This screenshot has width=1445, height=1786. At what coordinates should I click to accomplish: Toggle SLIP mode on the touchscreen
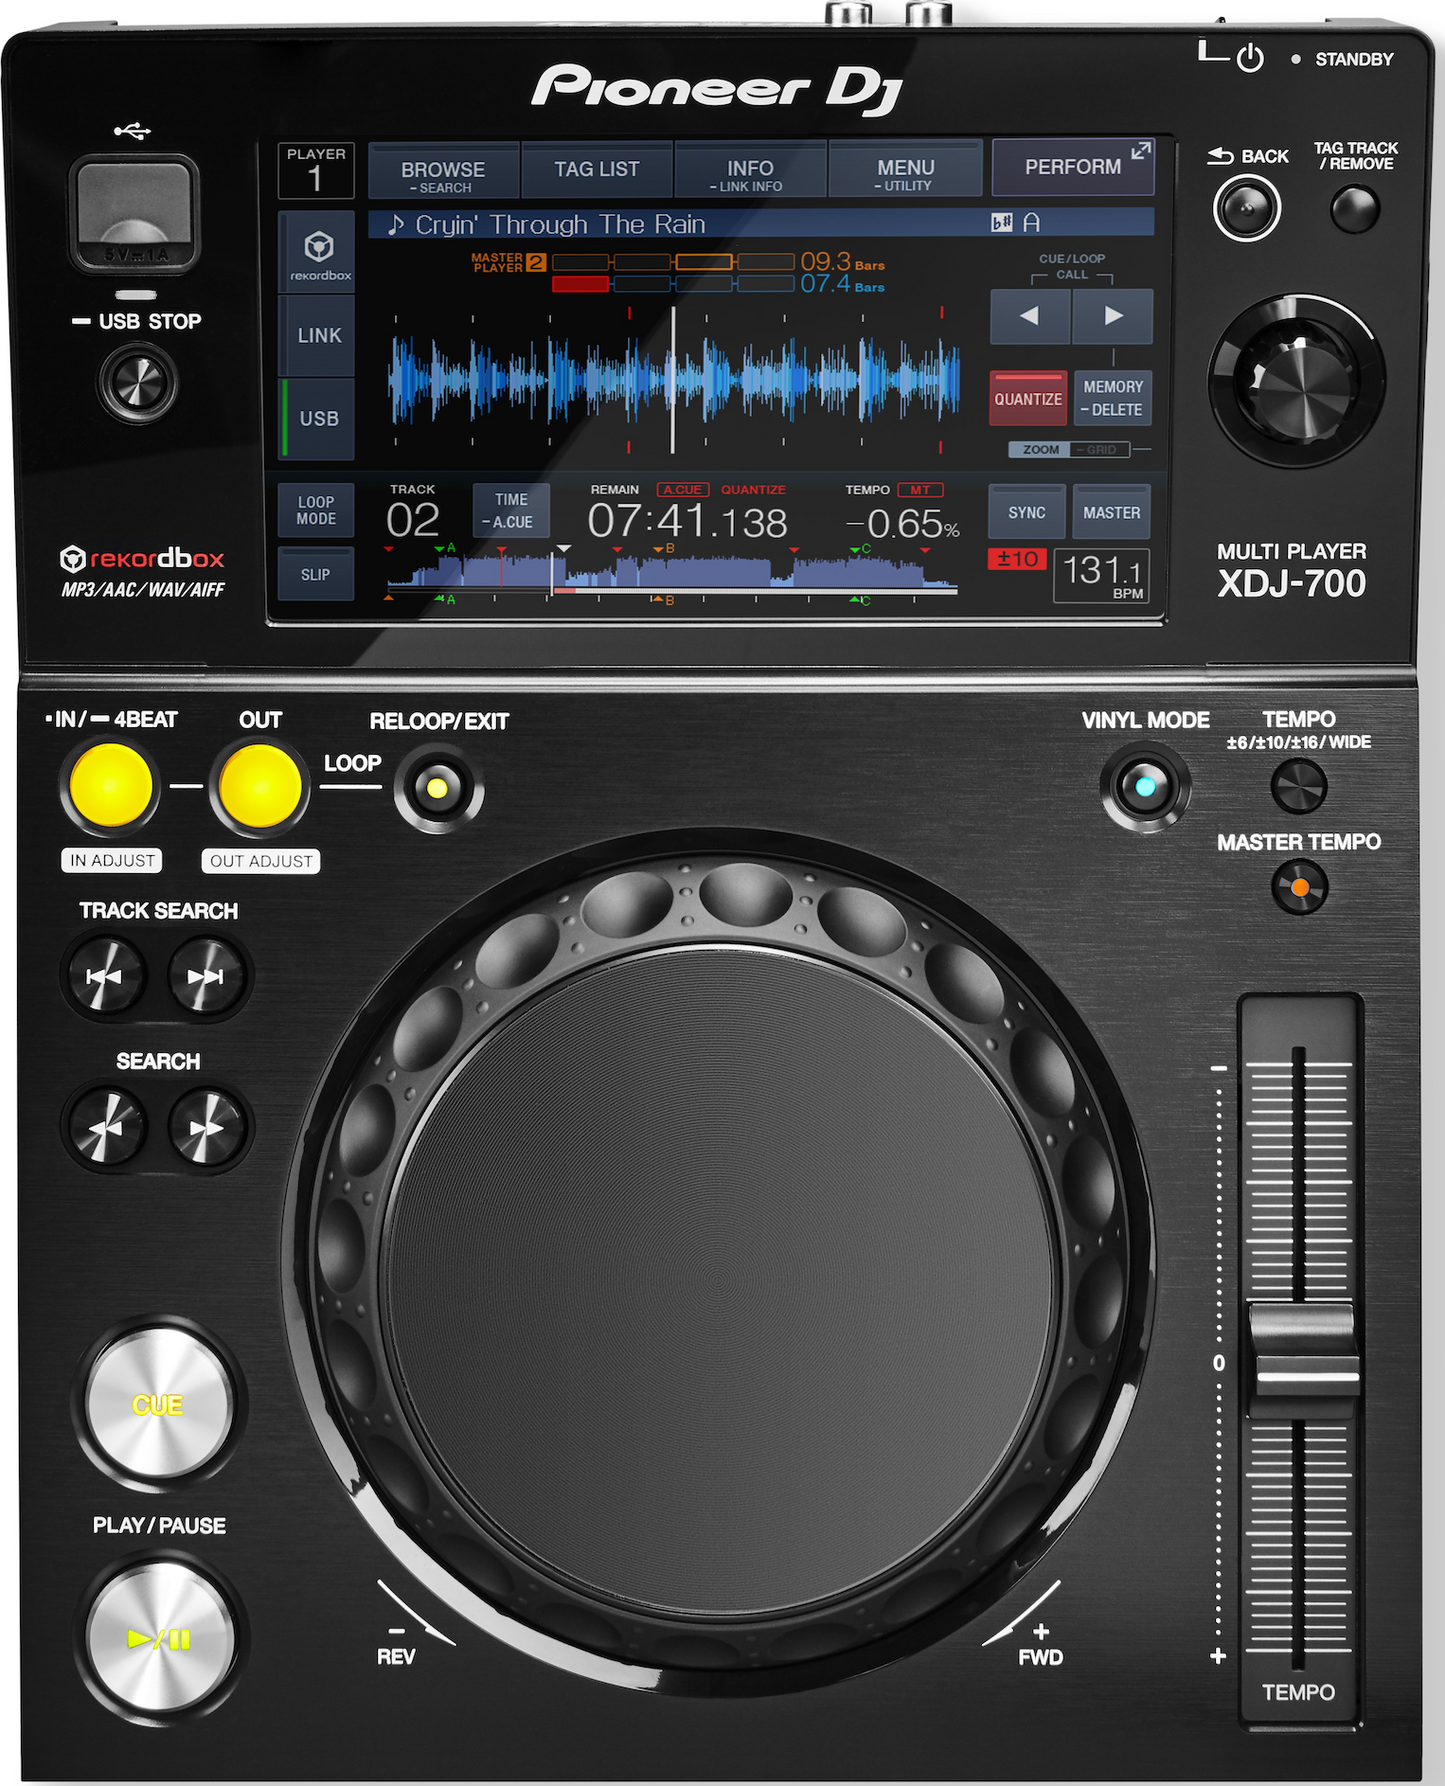316,574
